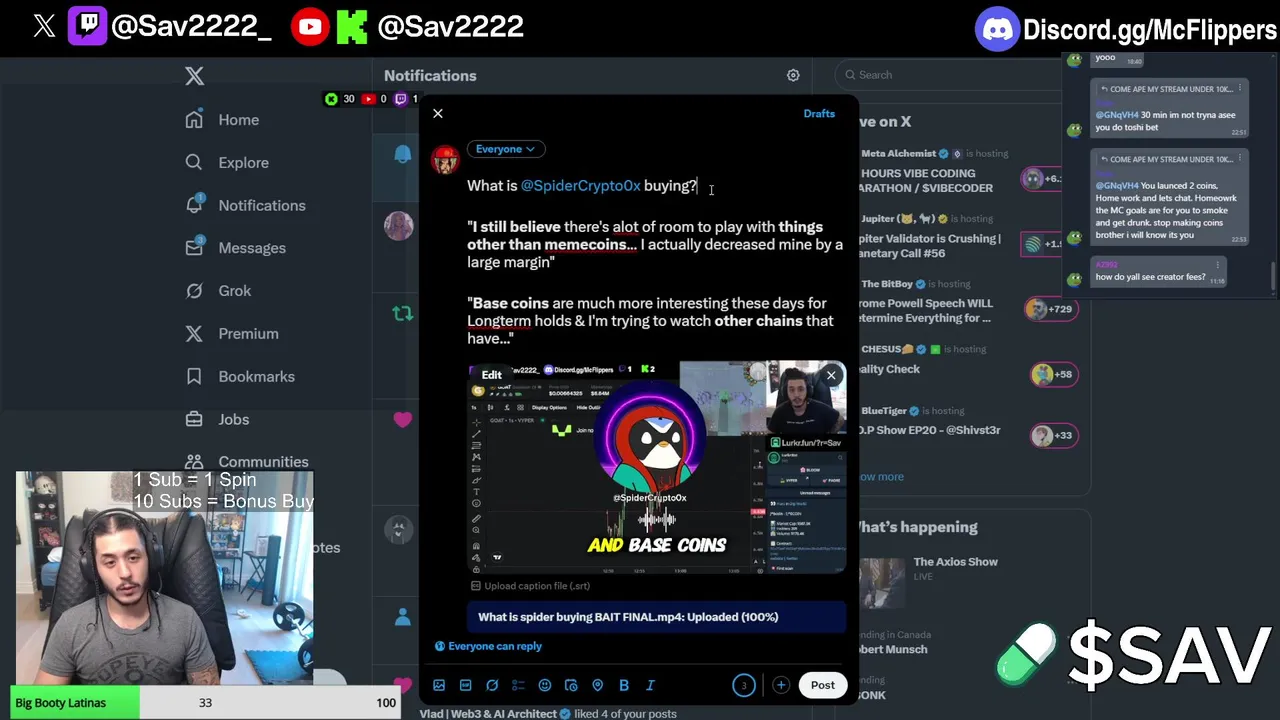Add media with the image icon
The height and width of the screenshot is (720, 1280).
click(x=439, y=685)
